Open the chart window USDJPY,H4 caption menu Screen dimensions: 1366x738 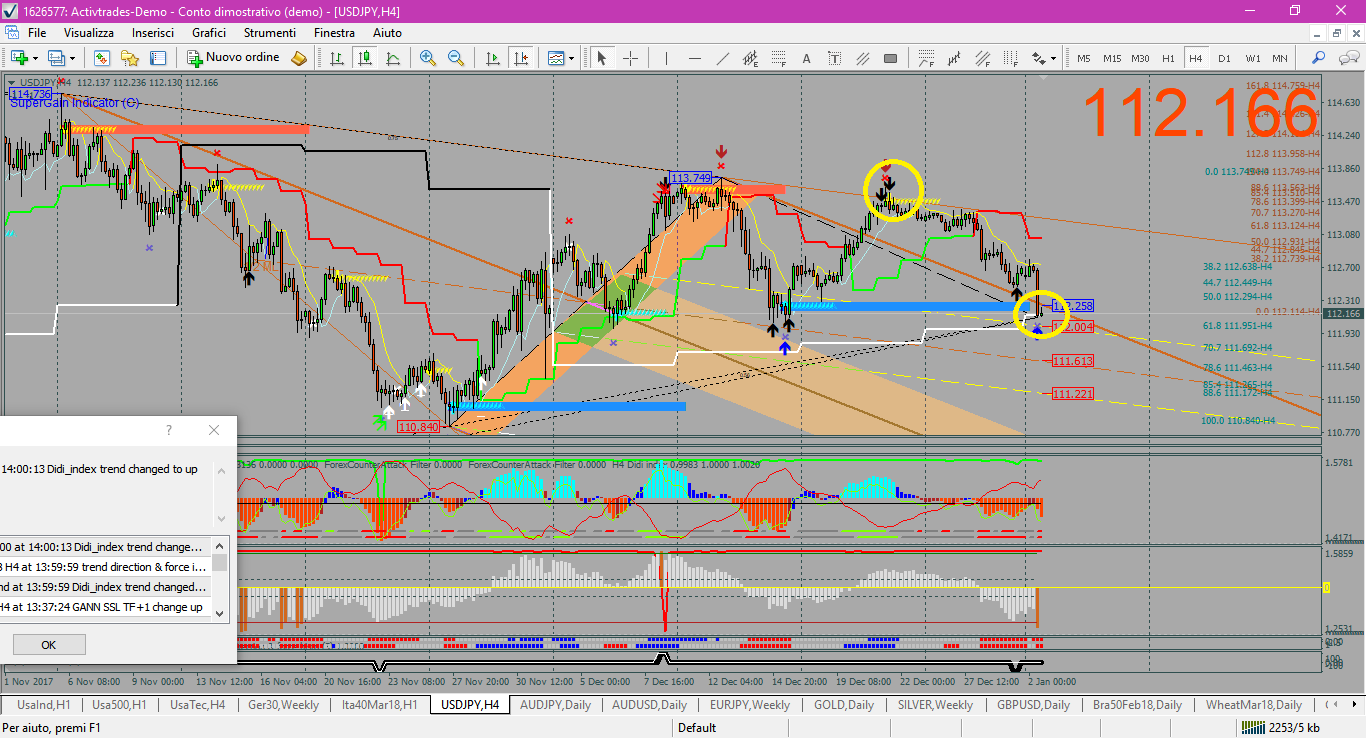coord(12,83)
